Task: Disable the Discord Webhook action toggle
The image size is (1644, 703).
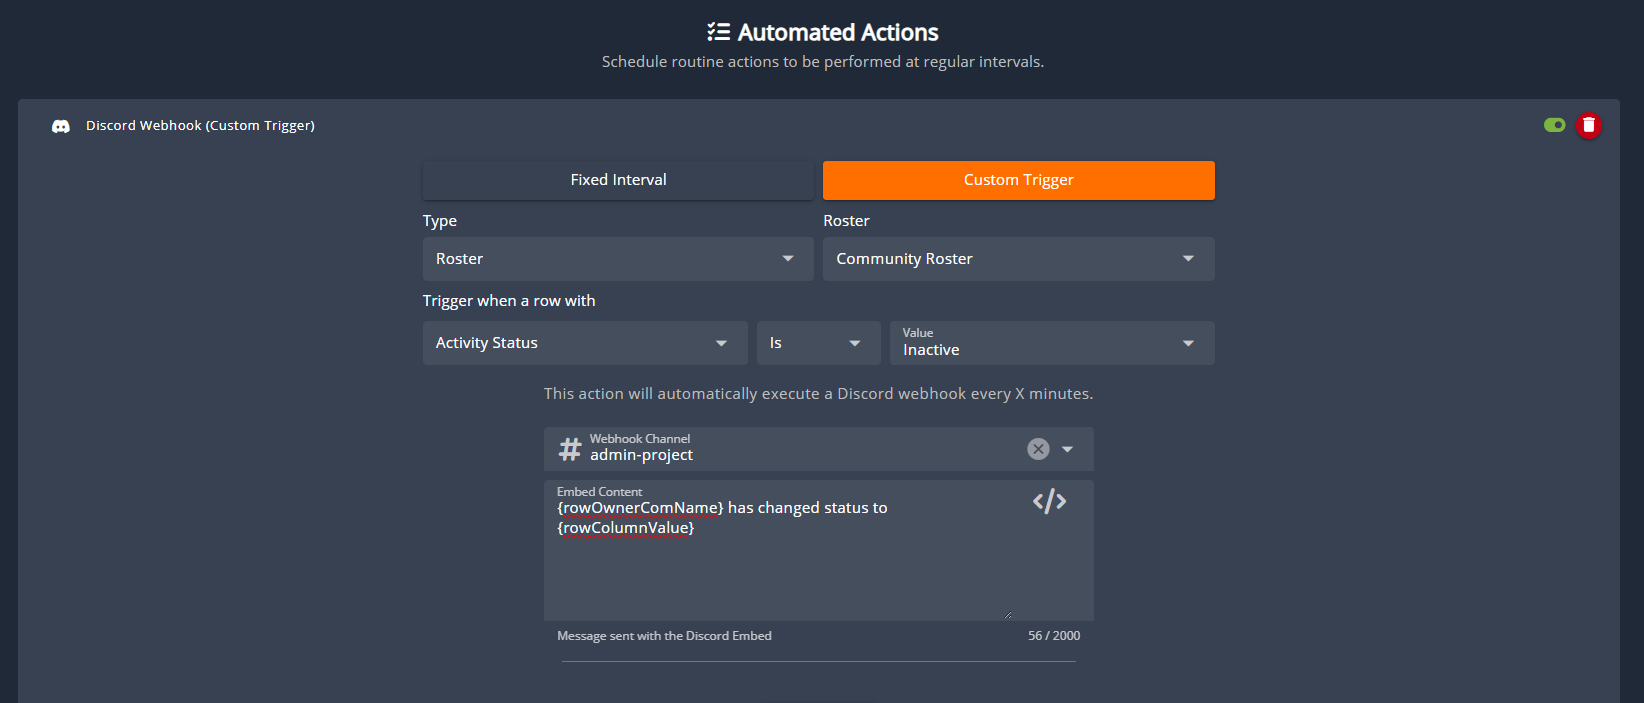Action: 1554,125
